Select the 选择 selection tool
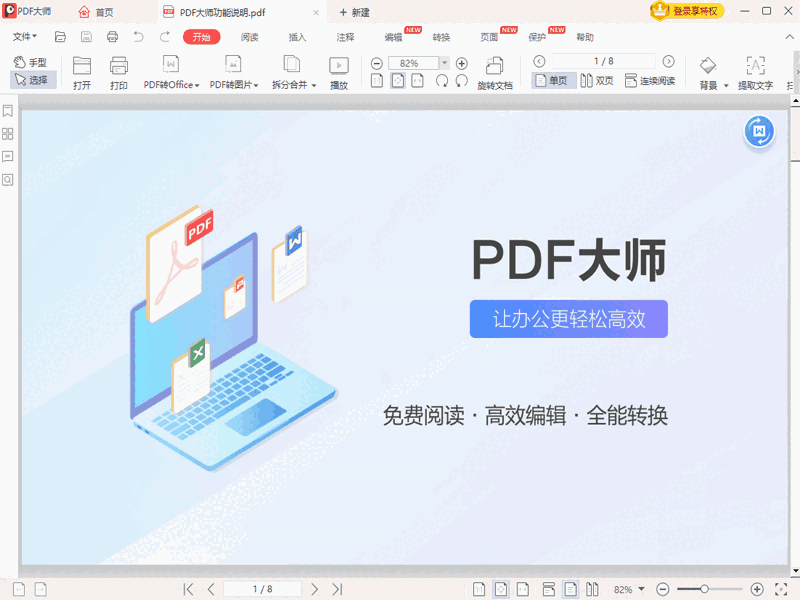 click(32, 80)
